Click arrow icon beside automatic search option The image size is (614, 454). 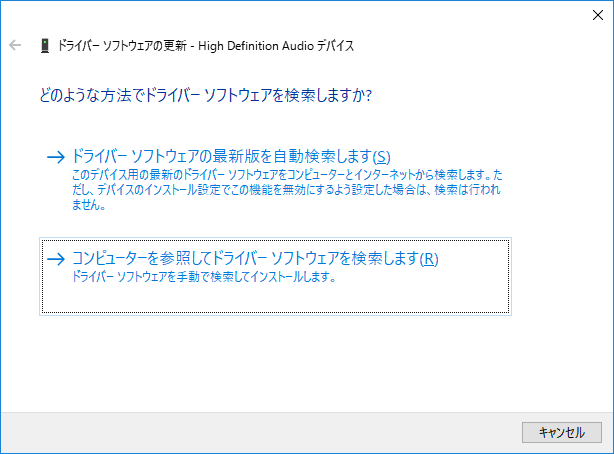coord(56,157)
